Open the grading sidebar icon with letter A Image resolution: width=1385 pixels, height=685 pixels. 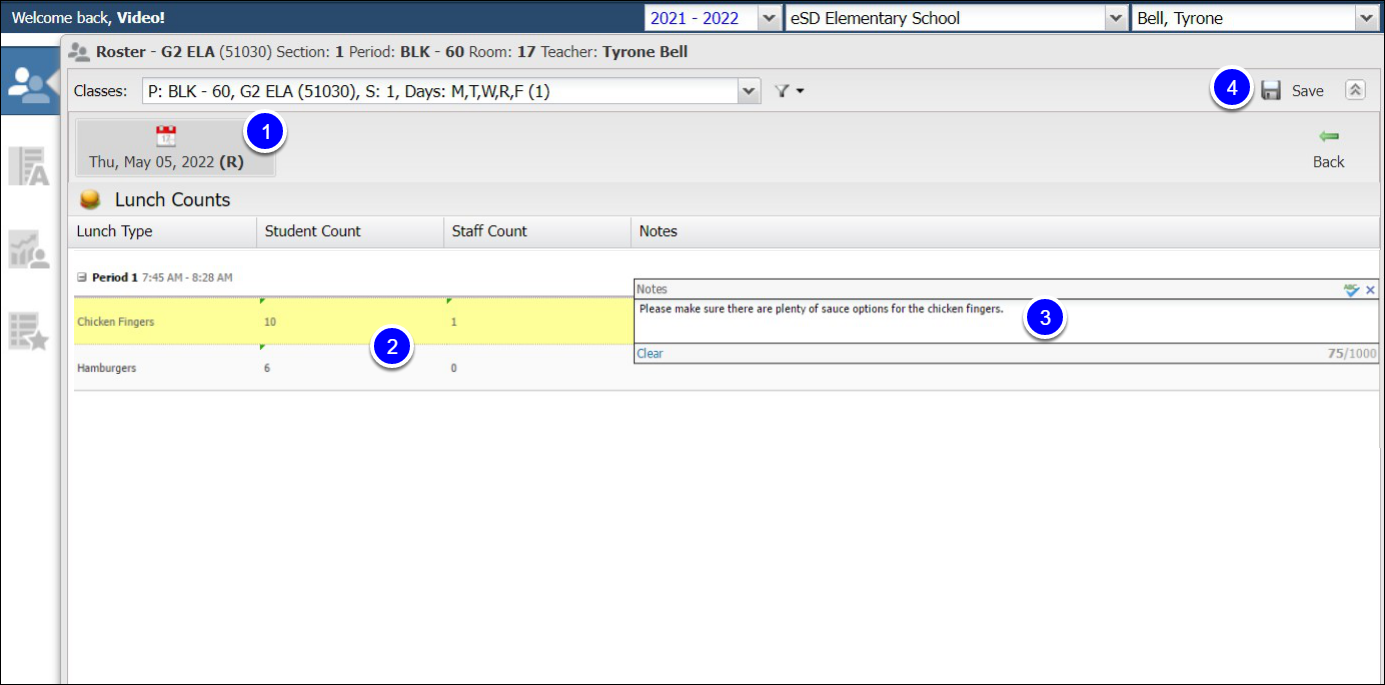pos(29,165)
